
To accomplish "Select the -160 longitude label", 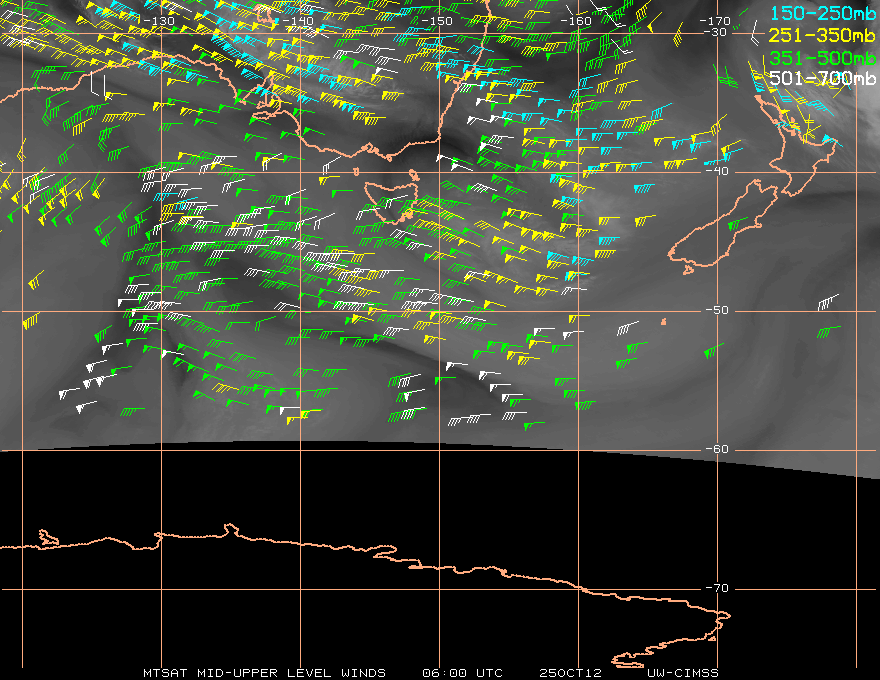I will [x=576, y=21].
